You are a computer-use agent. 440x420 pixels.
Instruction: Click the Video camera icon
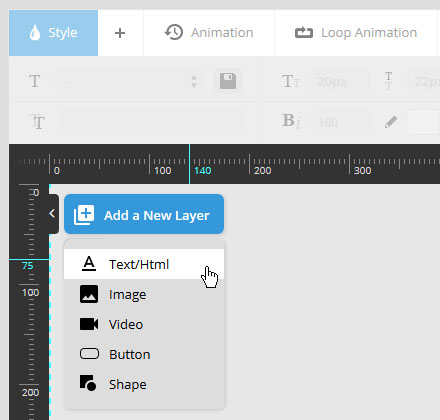click(89, 324)
